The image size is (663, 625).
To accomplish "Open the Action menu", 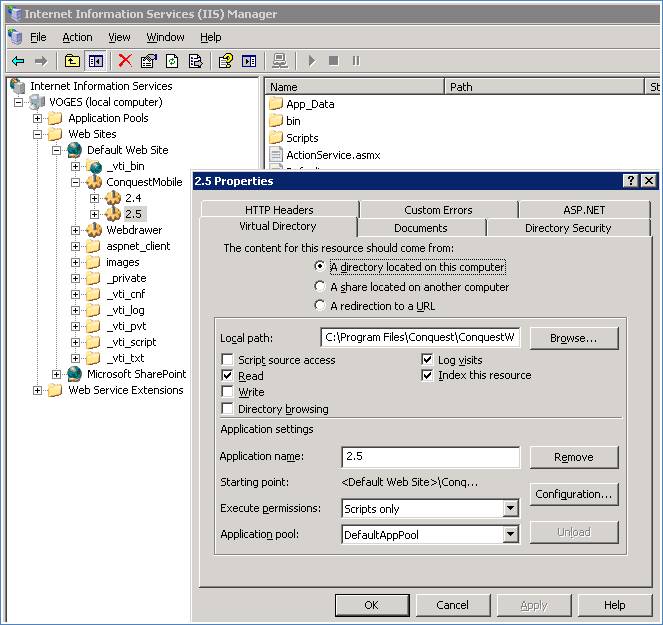I will coord(77,38).
